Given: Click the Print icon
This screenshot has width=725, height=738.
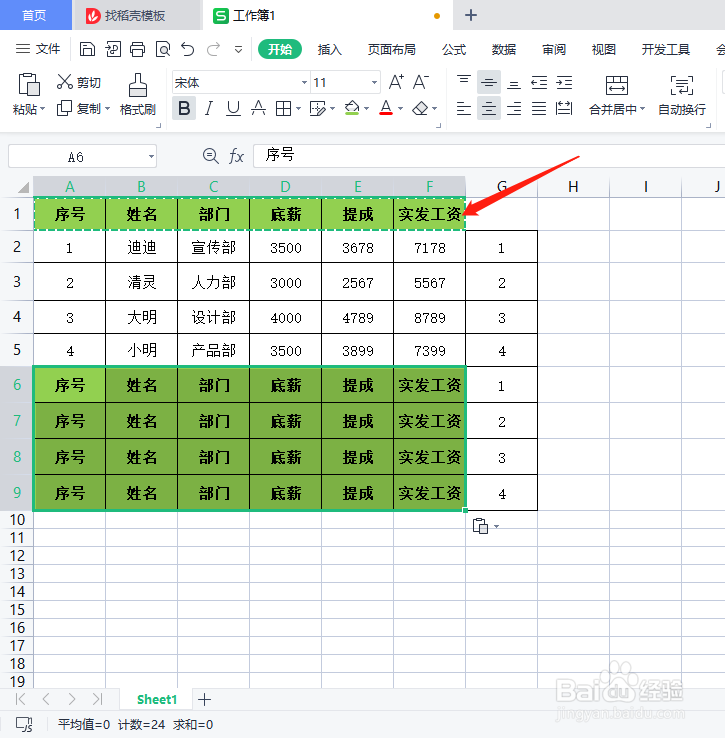Looking at the screenshot, I should 137,49.
